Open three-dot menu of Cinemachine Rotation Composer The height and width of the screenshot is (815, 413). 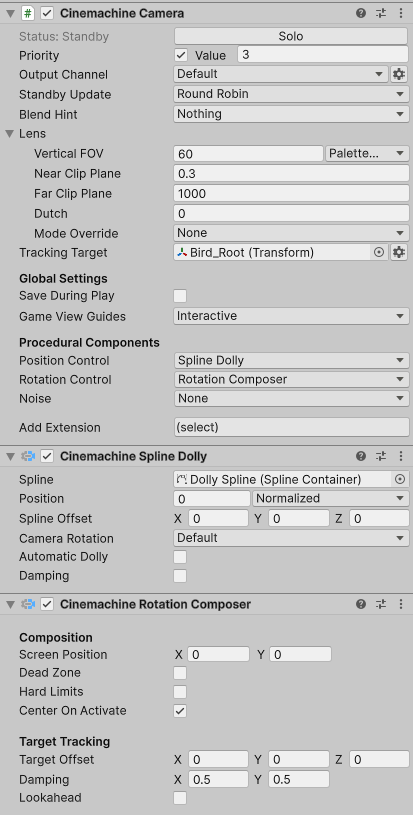[401, 604]
